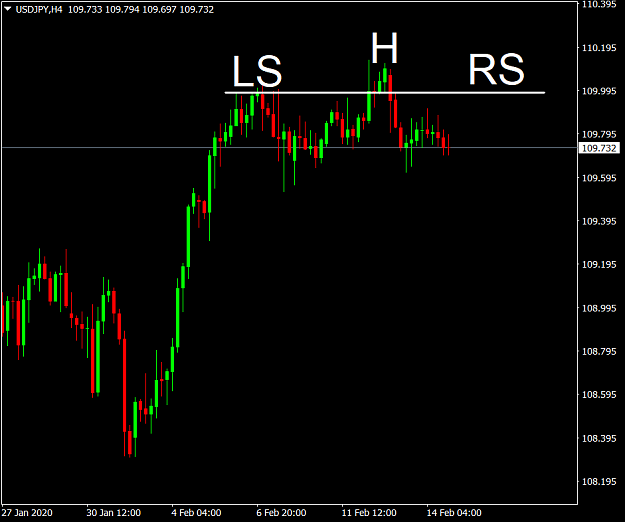Click the 11 Feb 12:00 time label
625x522 pixels.
pyautogui.click(x=369, y=512)
